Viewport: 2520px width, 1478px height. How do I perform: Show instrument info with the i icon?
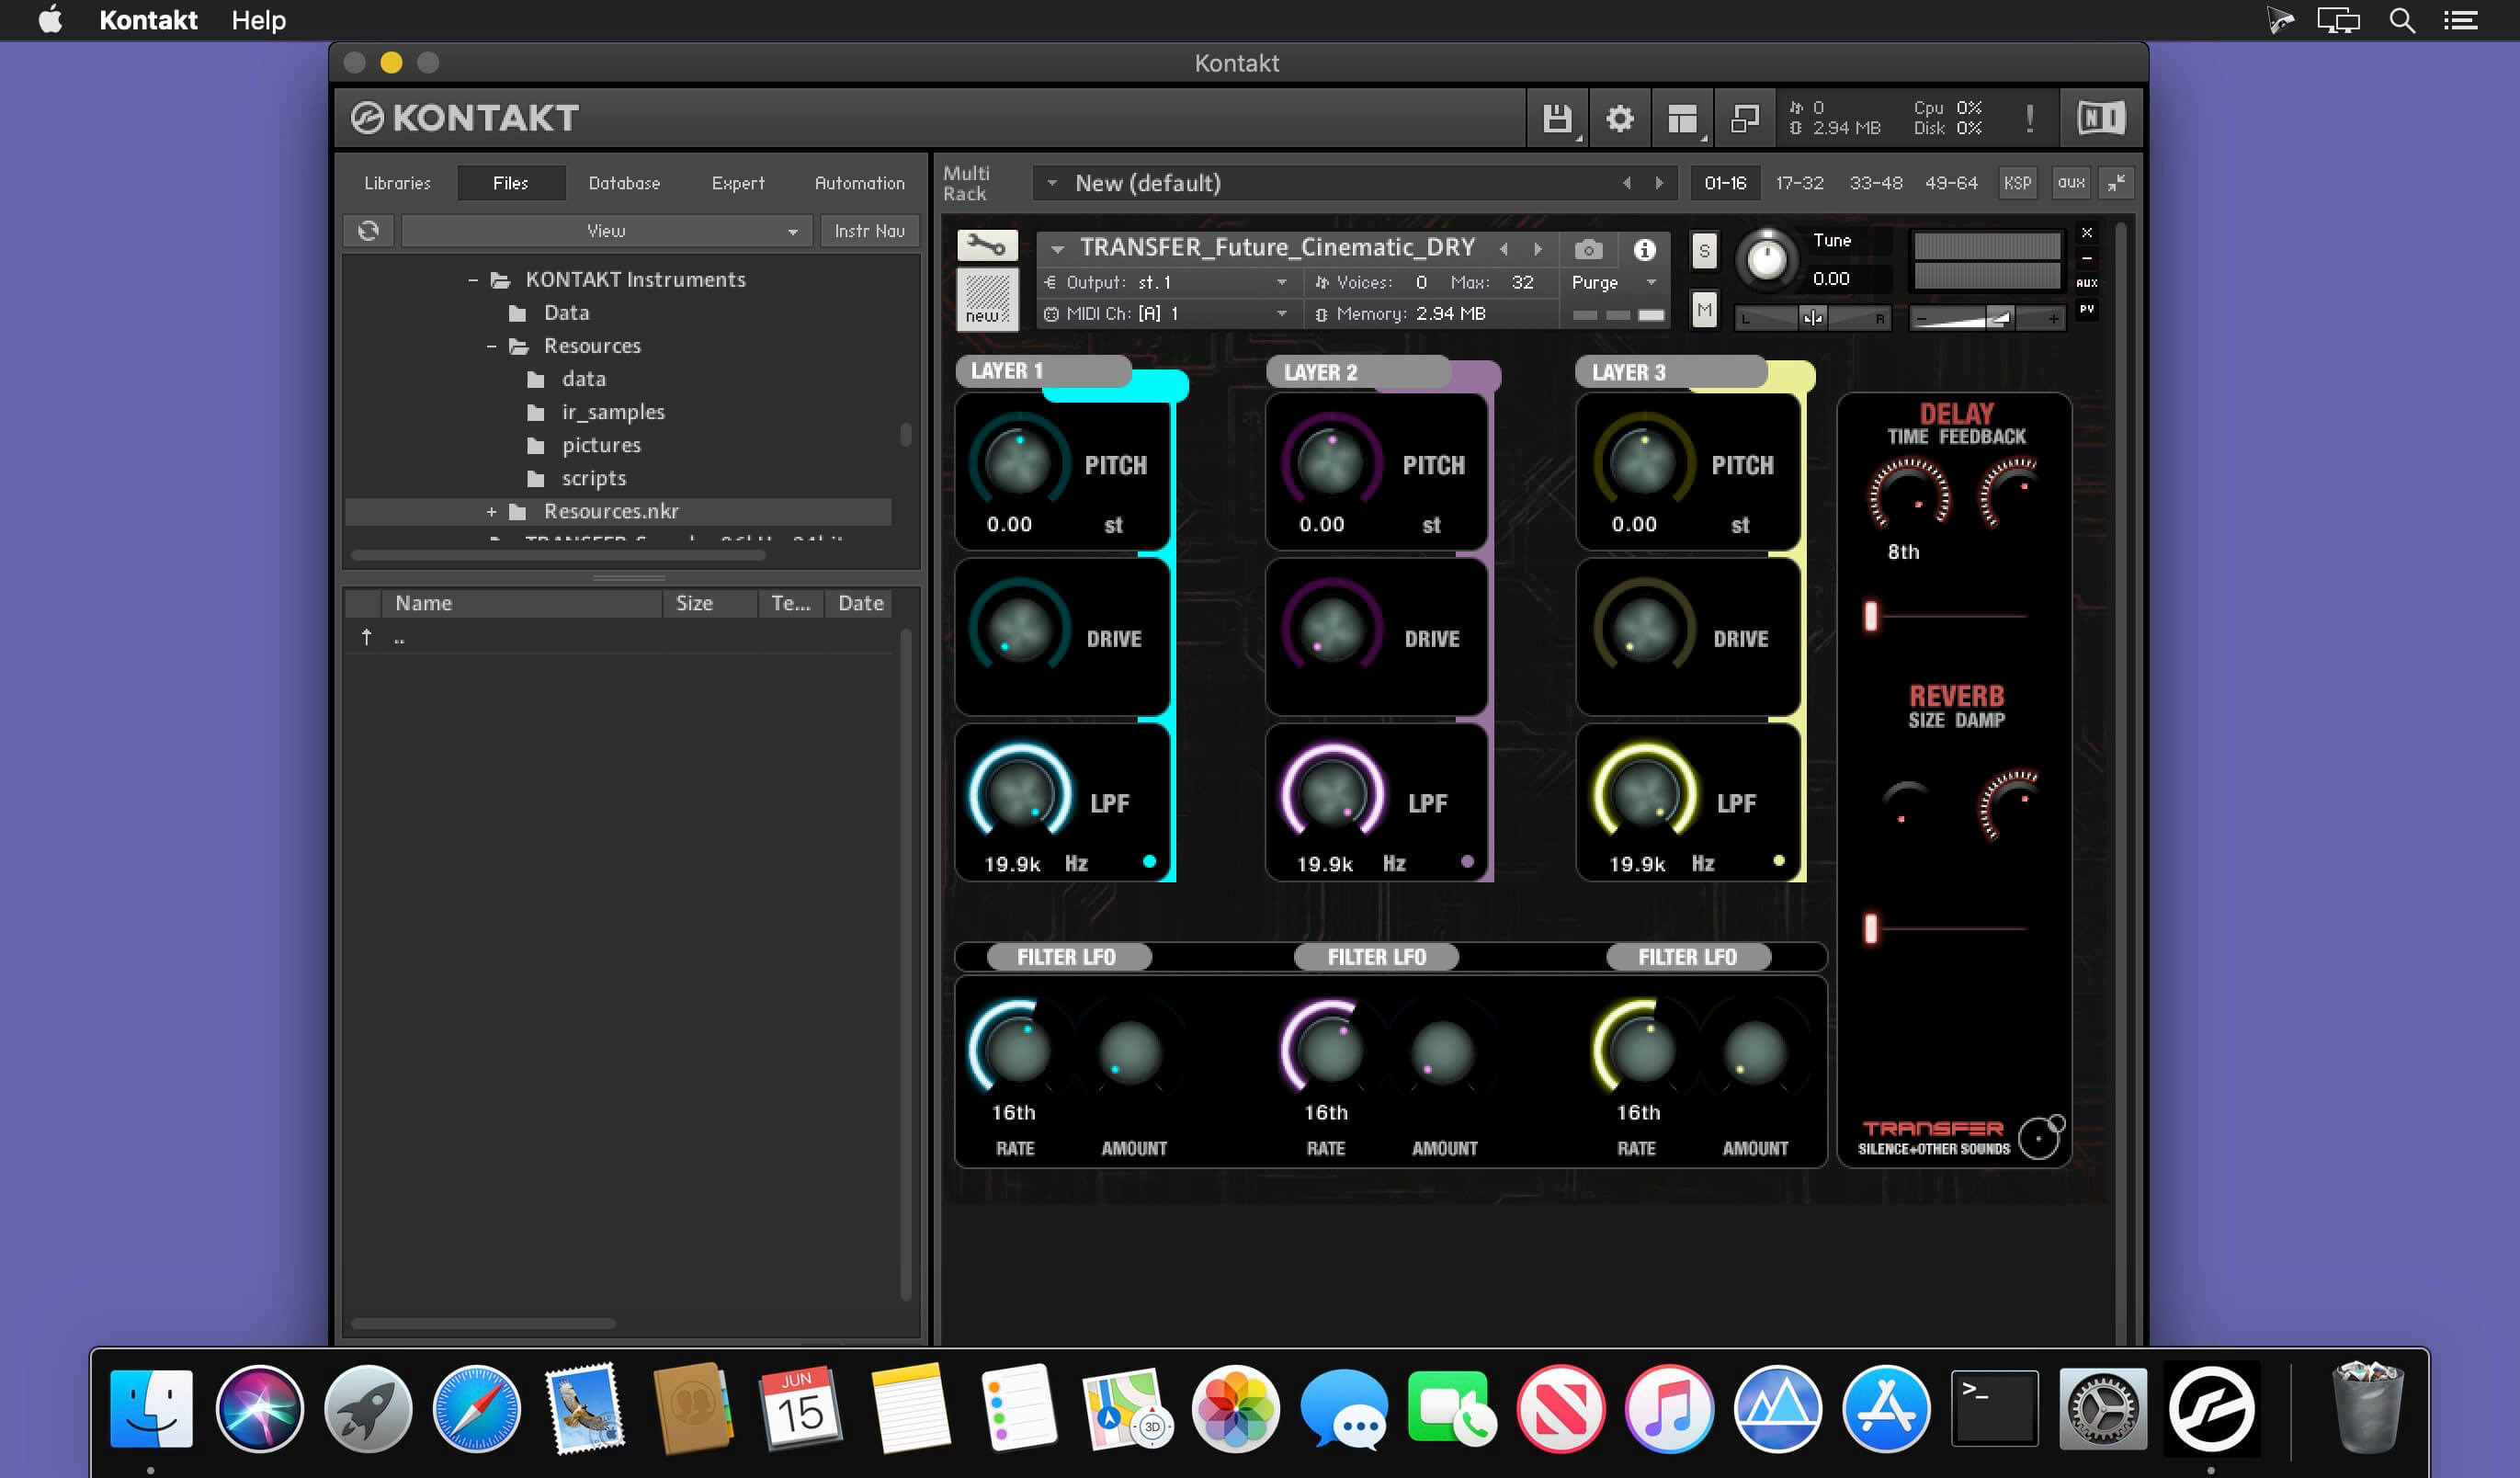click(x=1644, y=249)
